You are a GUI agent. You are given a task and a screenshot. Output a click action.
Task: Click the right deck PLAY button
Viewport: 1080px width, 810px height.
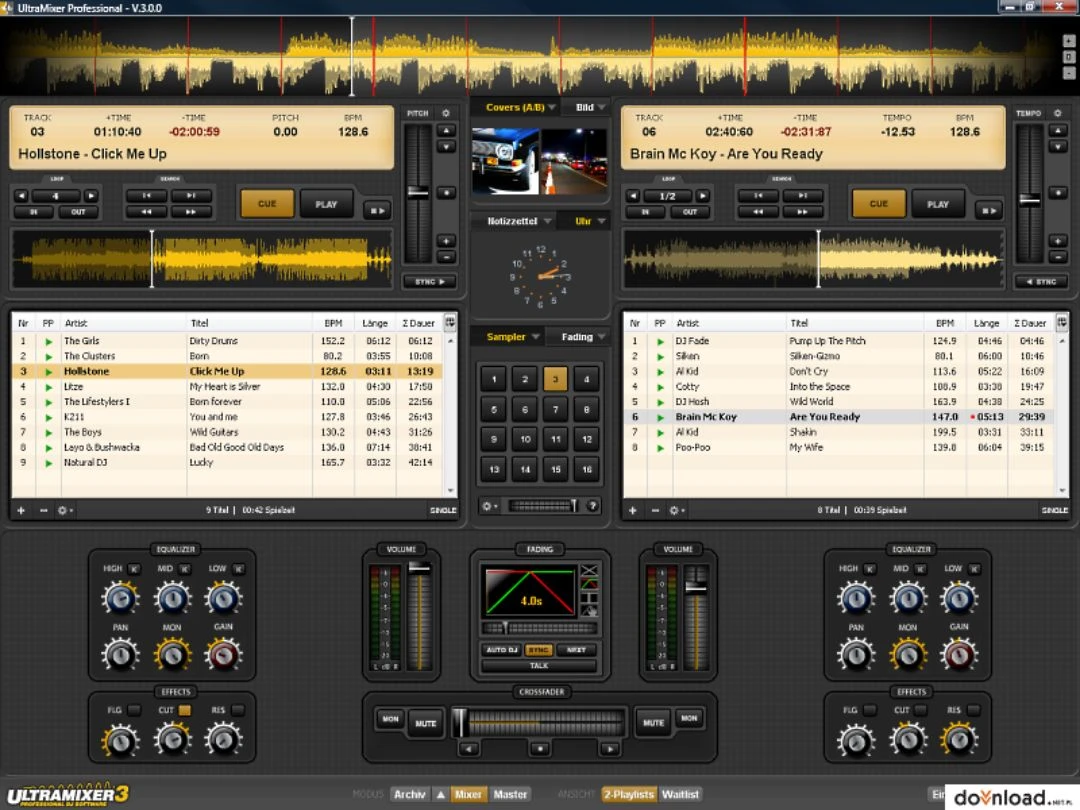(x=937, y=204)
